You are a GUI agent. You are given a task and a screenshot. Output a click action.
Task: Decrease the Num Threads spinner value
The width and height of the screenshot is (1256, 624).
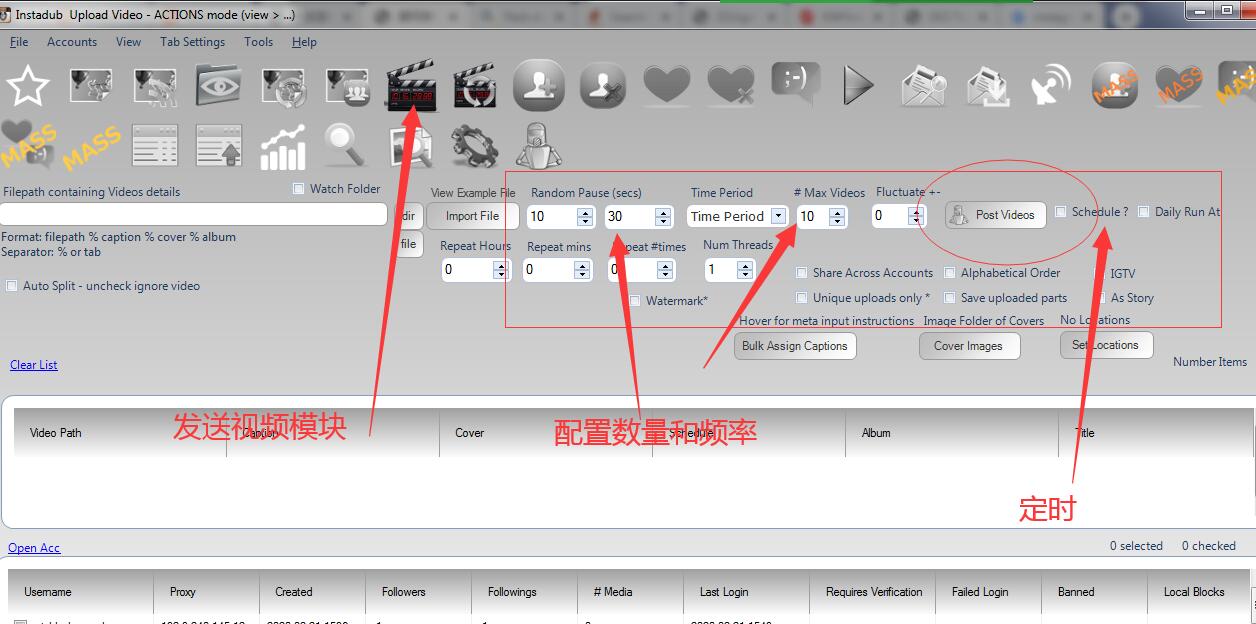[x=744, y=274]
